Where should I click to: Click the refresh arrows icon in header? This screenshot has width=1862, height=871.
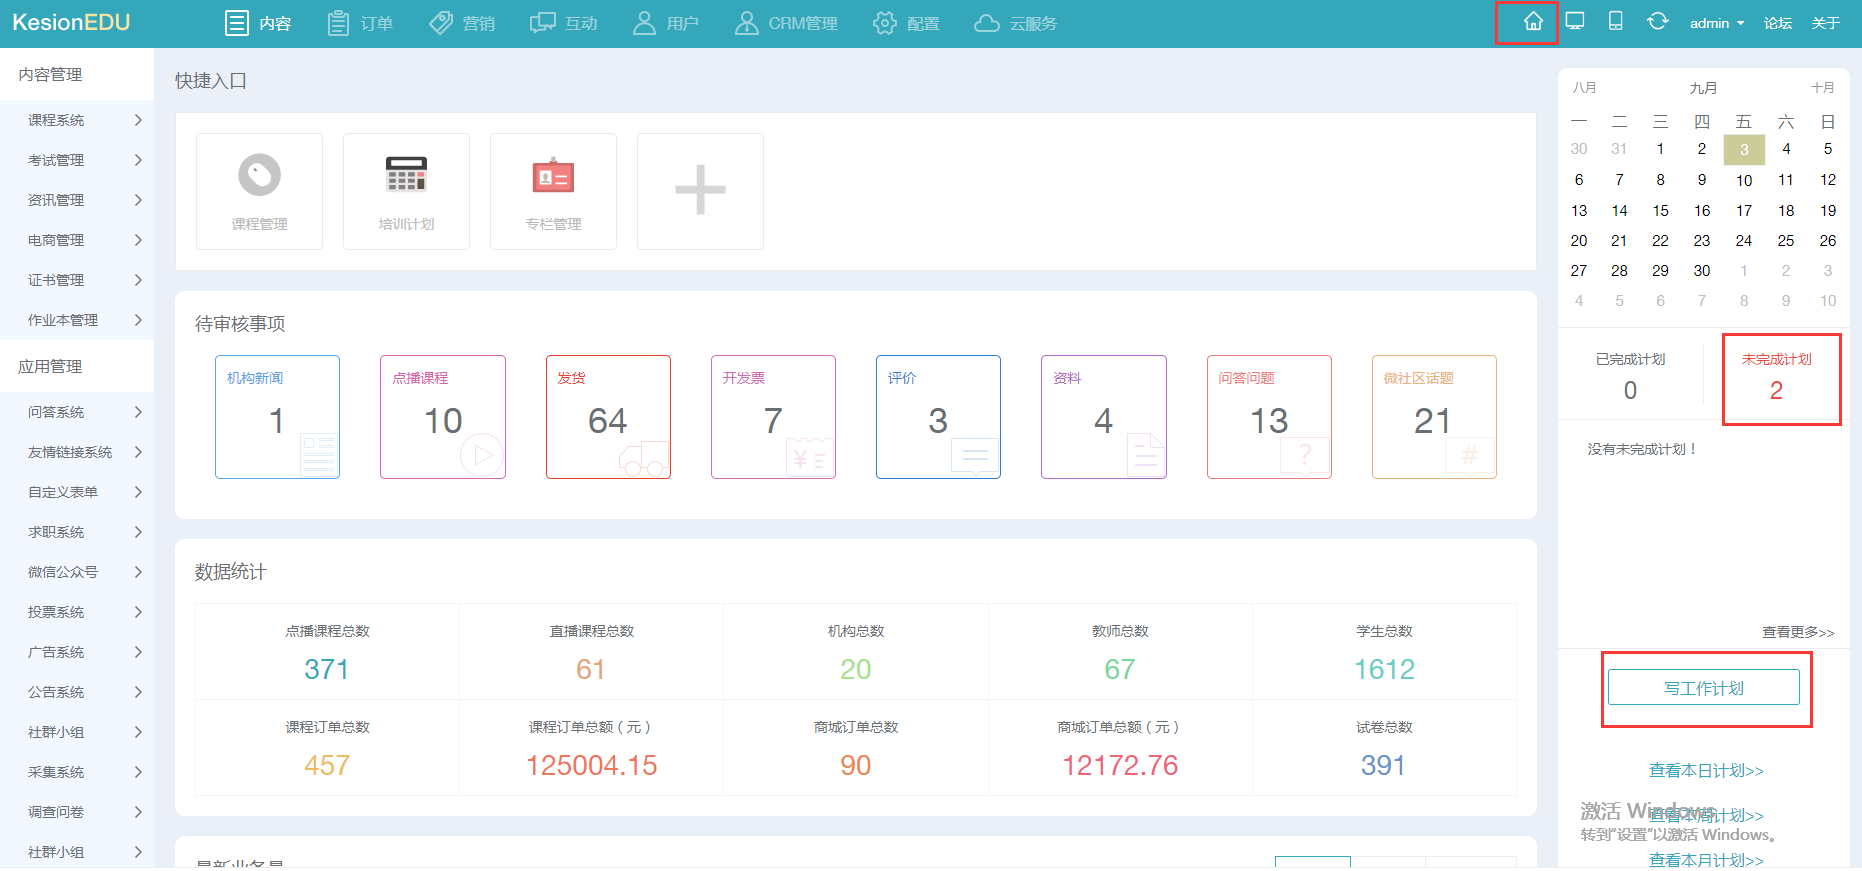[x=1657, y=22]
